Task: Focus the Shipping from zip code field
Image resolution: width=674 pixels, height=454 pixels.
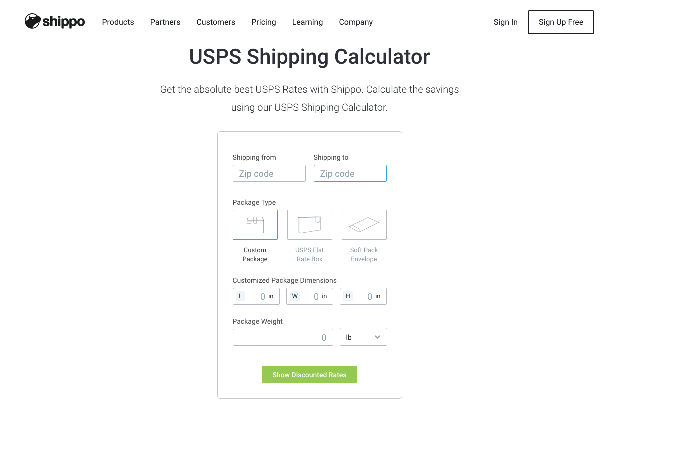Action: 269,174
